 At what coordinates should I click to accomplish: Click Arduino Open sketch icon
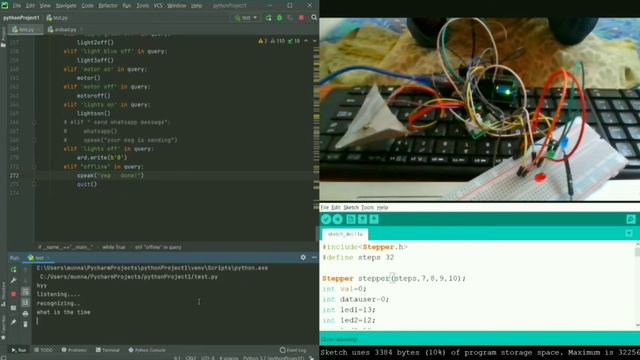tap(362, 219)
